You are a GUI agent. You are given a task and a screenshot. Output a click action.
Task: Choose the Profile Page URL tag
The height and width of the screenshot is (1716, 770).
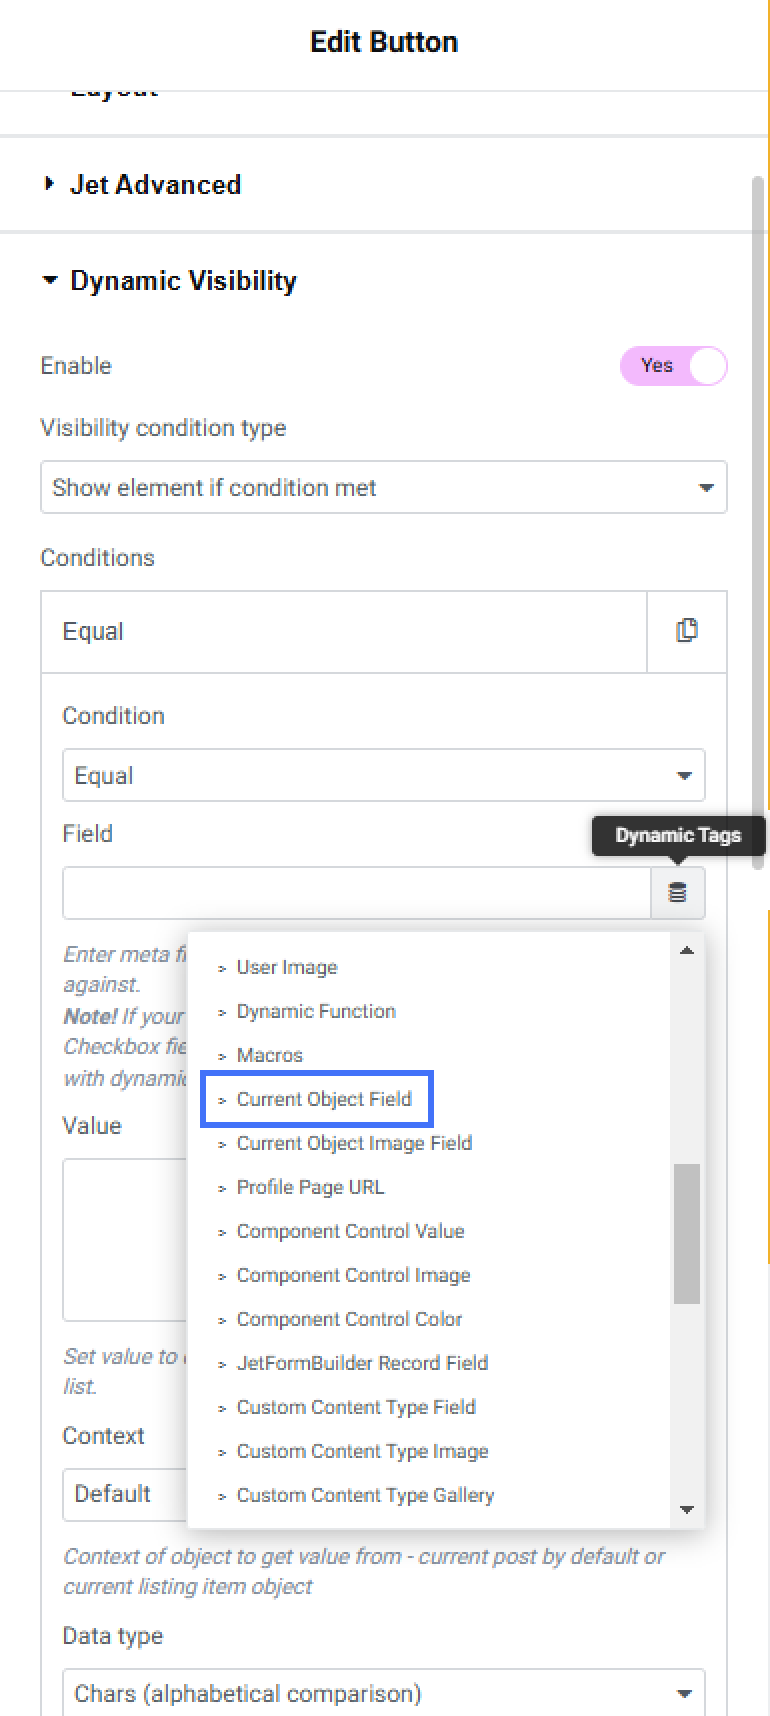click(x=310, y=1187)
